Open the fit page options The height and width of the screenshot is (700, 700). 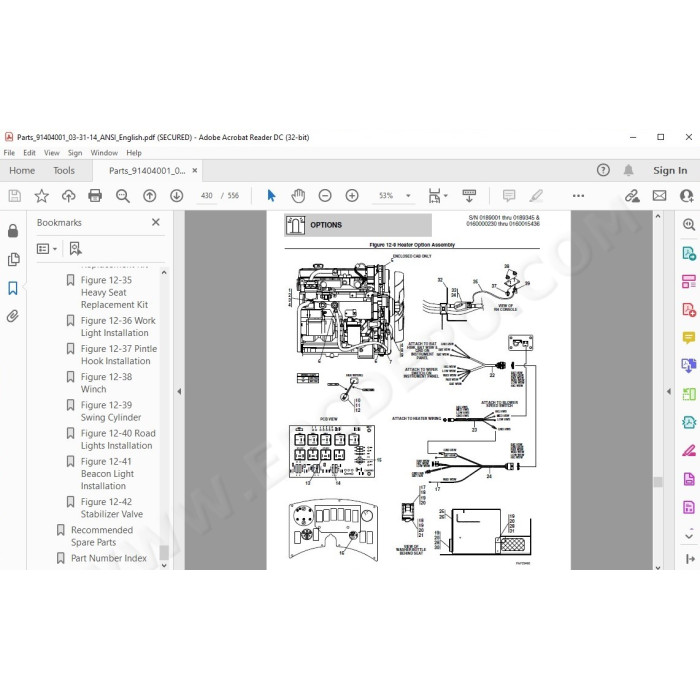point(438,196)
